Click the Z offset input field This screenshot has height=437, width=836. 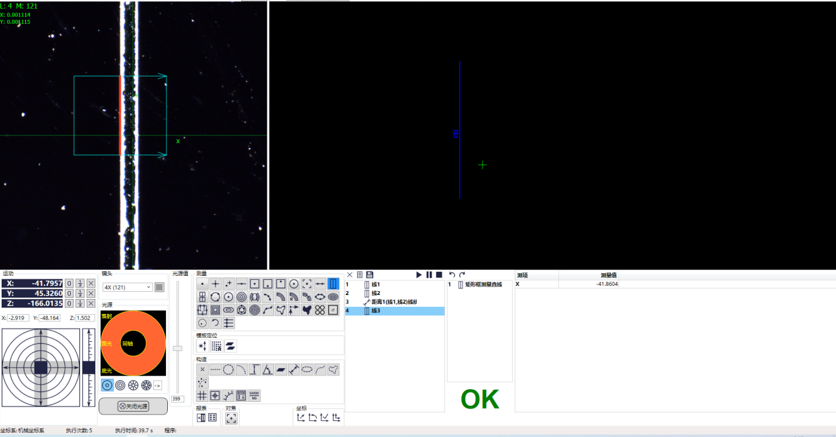click(84, 318)
